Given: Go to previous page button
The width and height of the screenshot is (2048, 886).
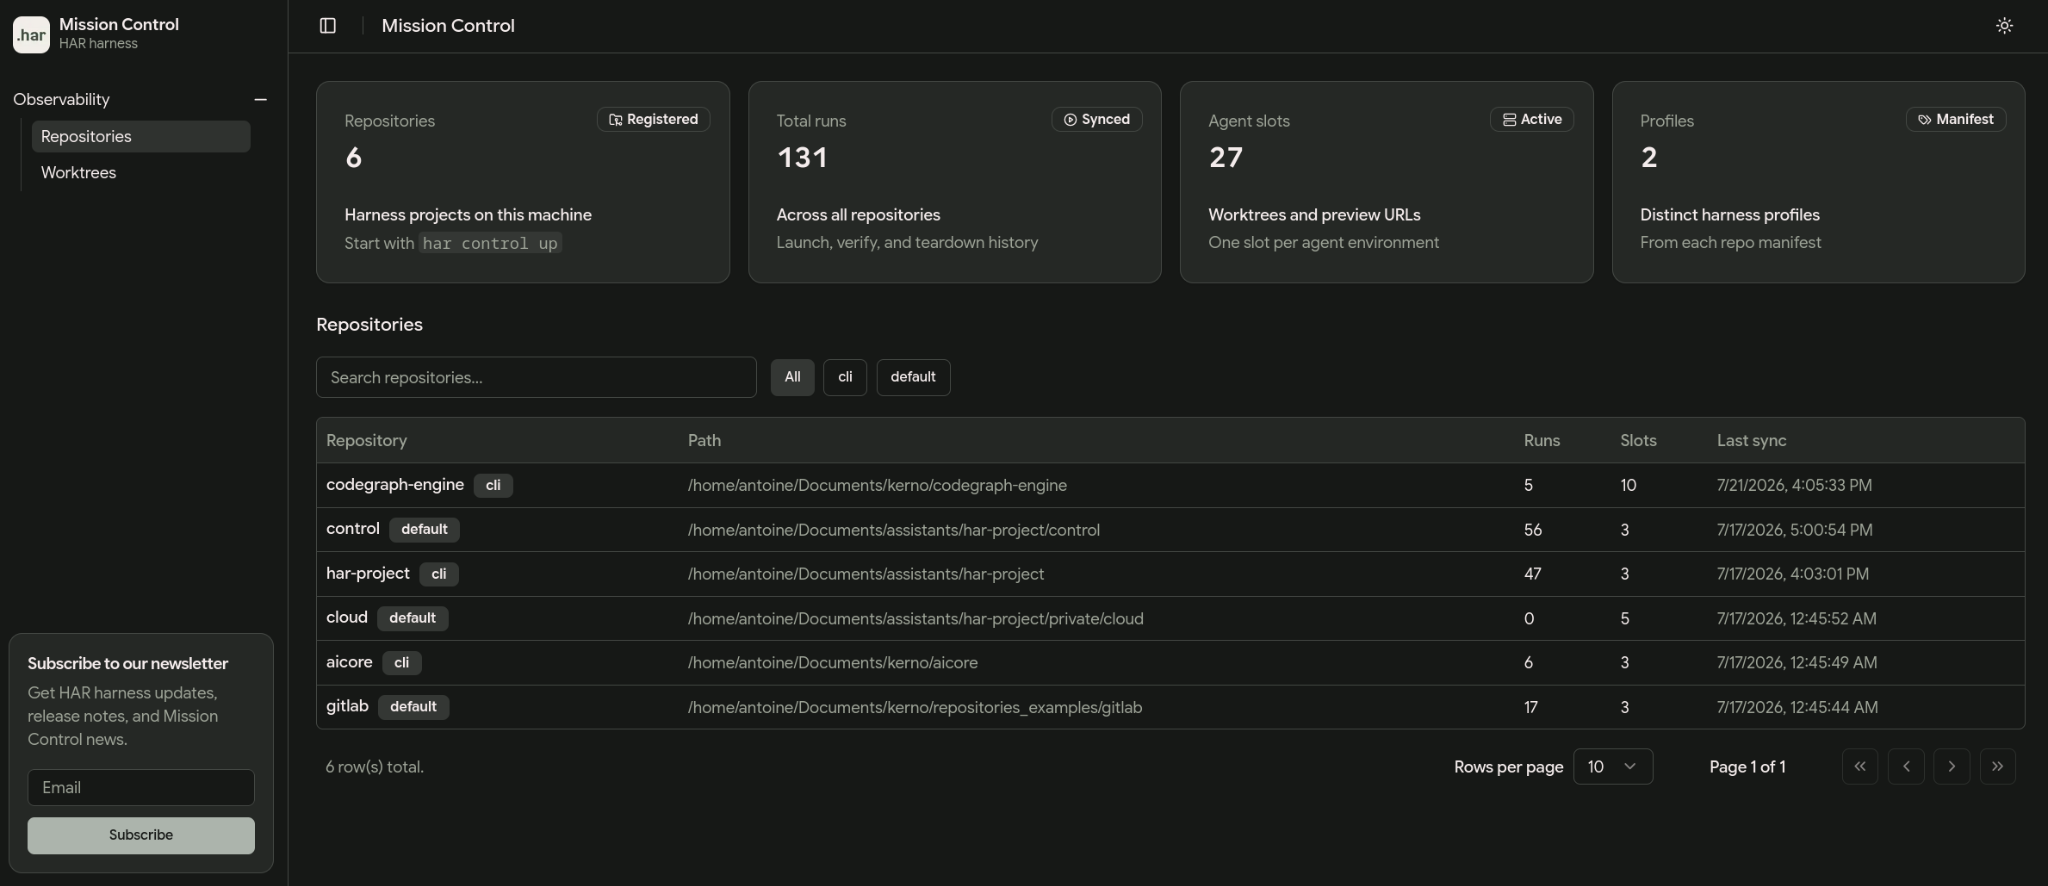Looking at the screenshot, I should (1906, 767).
